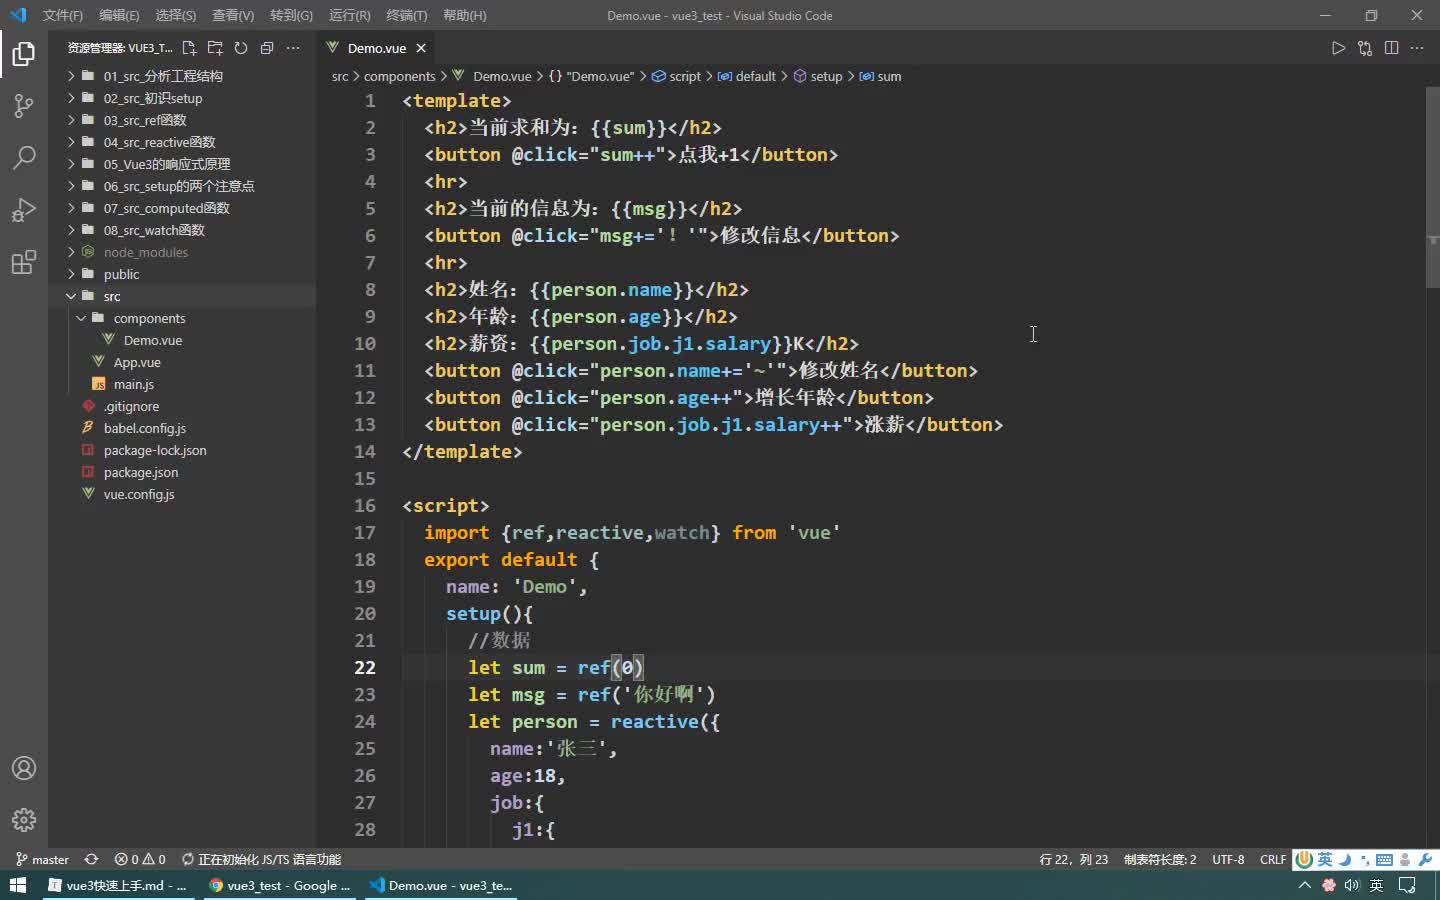Expand the node_modules folder

[x=182, y=252]
